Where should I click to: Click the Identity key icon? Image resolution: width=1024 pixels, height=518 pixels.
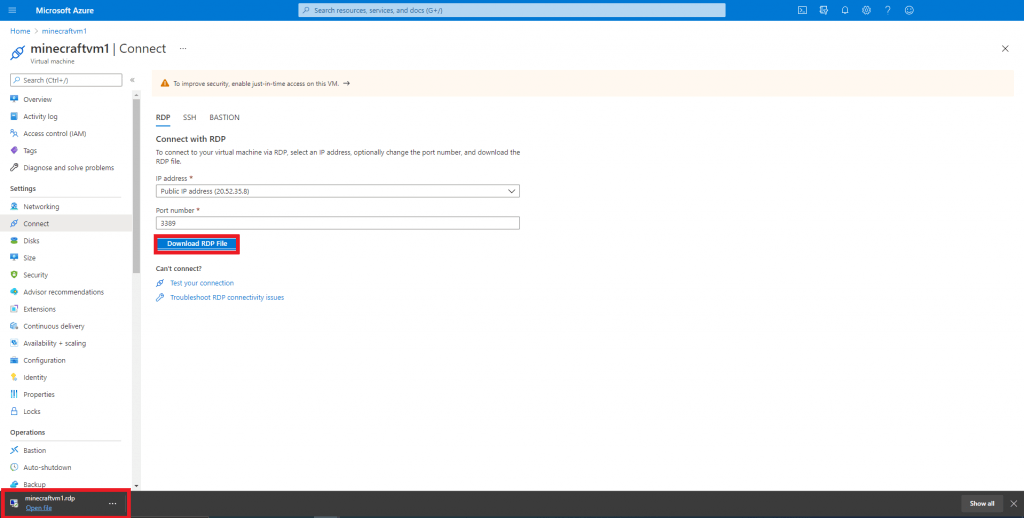(14, 378)
